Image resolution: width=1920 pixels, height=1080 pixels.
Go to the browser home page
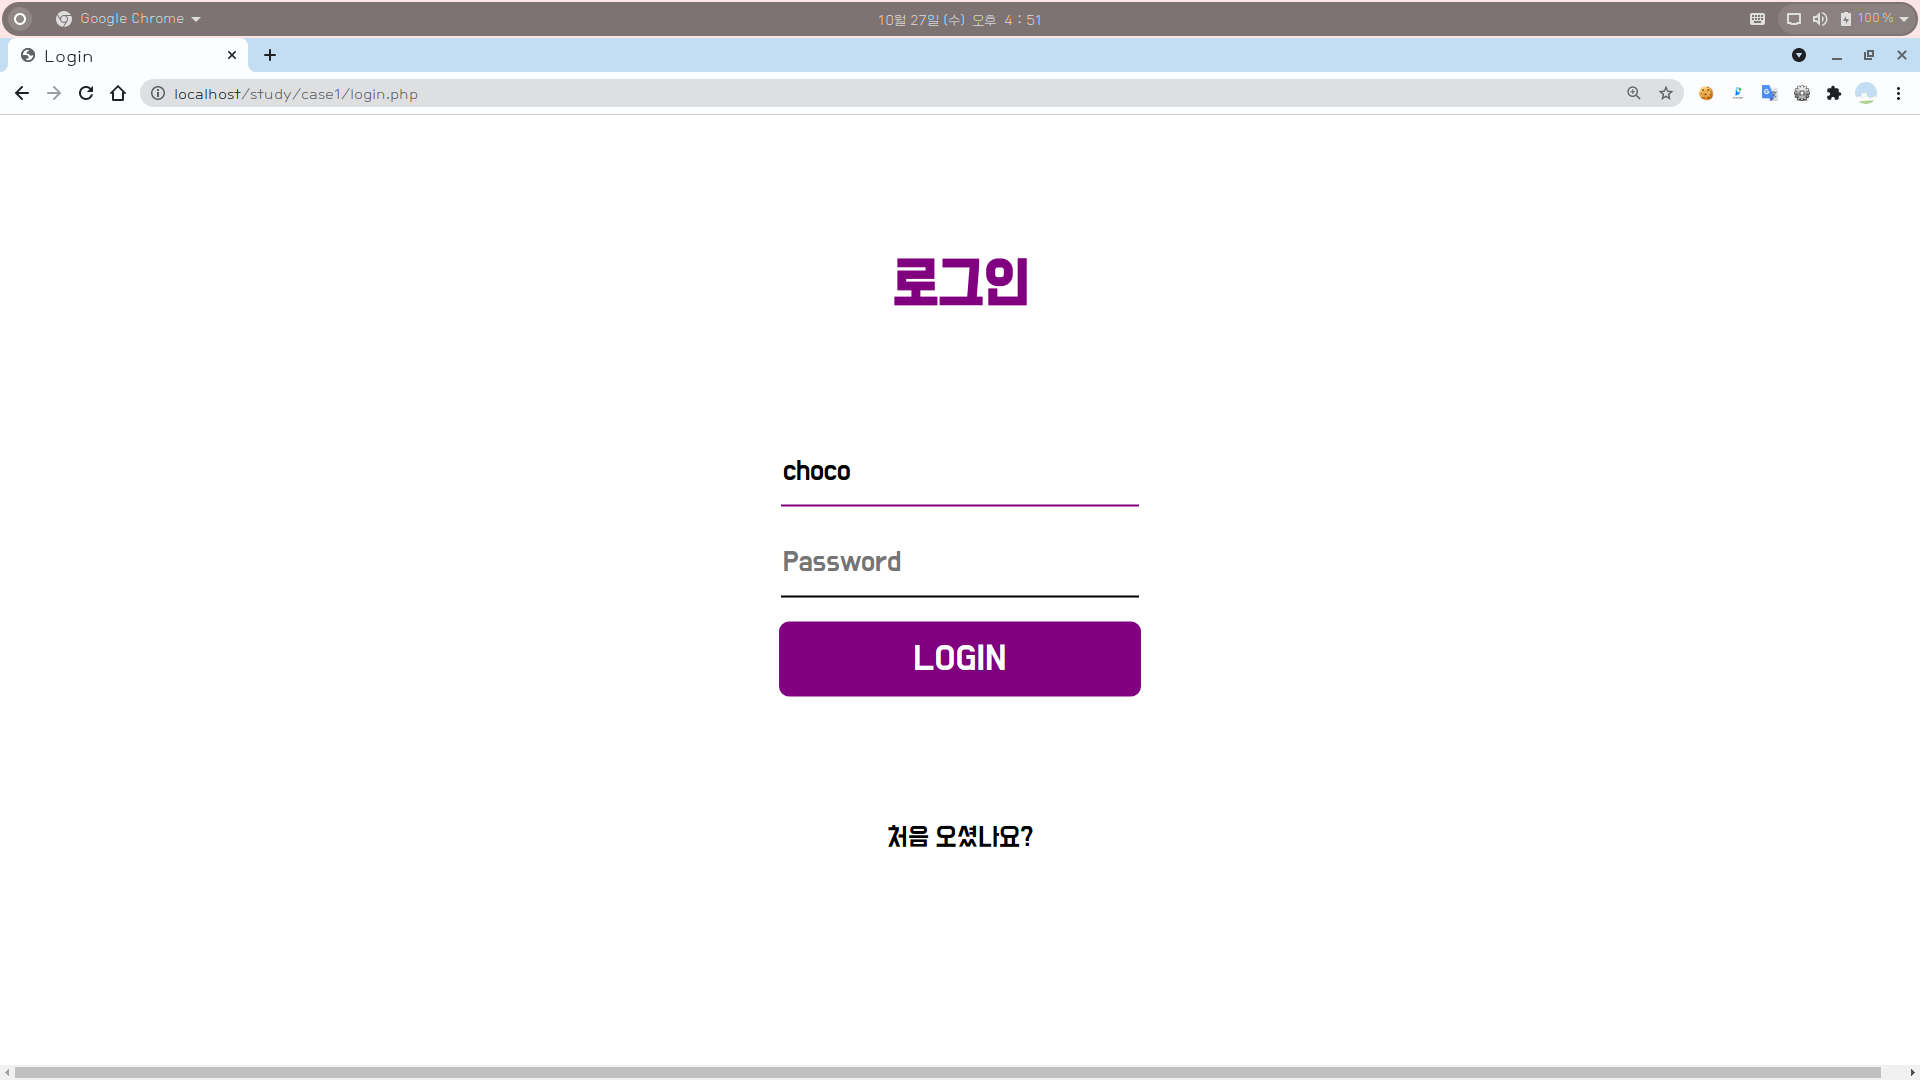tap(118, 93)
